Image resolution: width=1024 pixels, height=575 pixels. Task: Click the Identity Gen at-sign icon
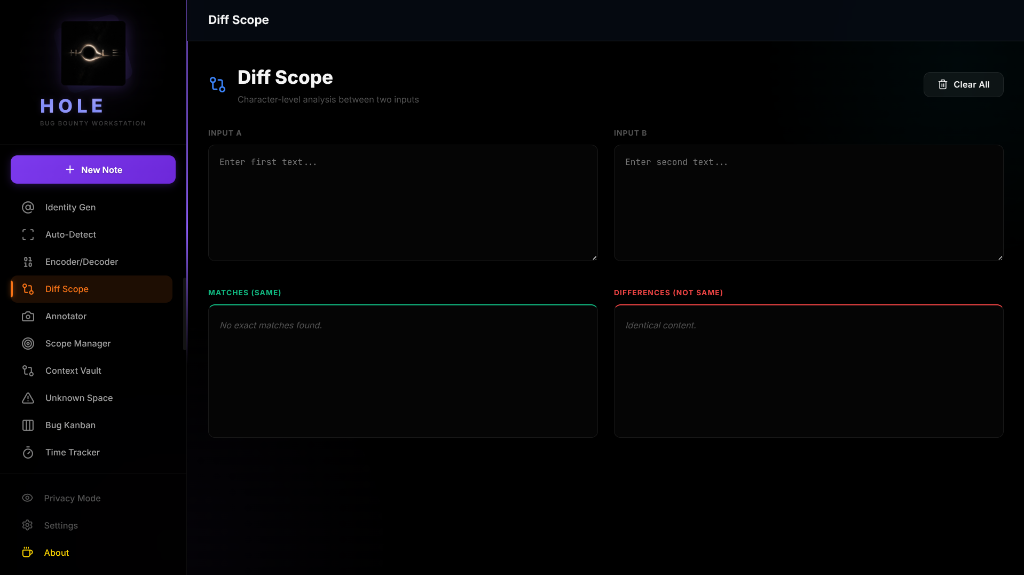pyautogui.click(x=27, y=207)
